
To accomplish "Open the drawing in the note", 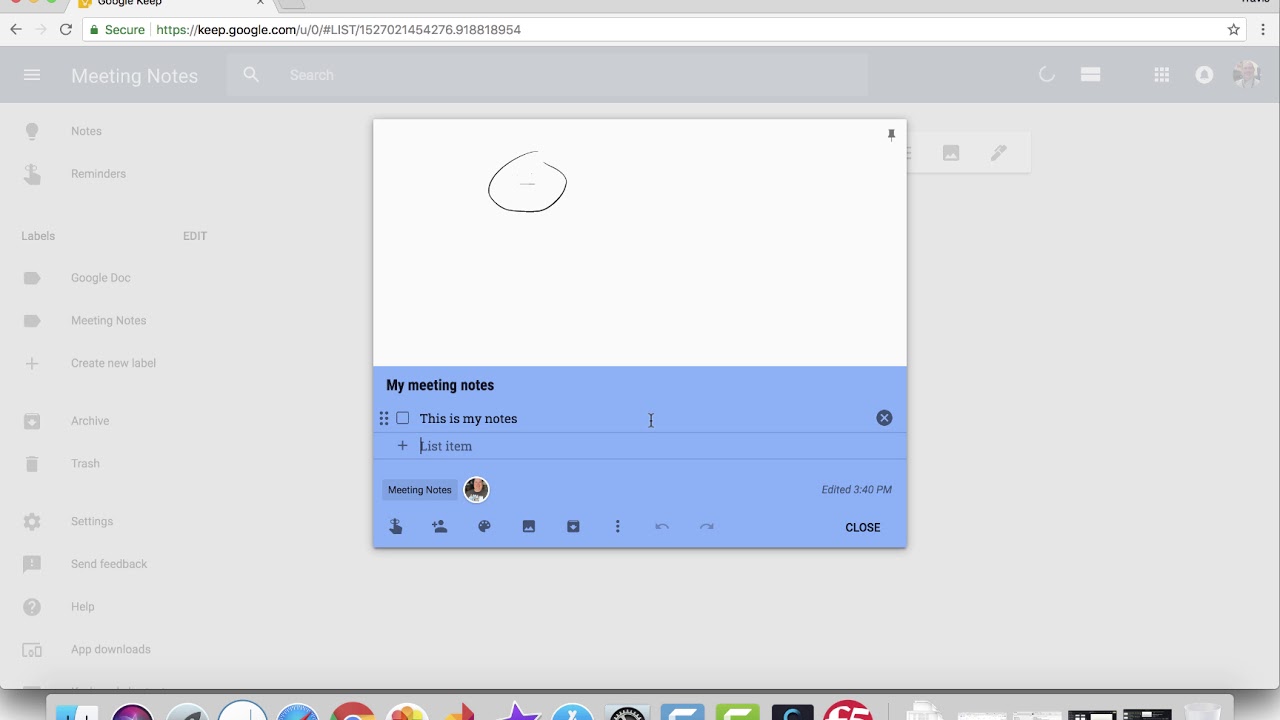I will (640, 243).
